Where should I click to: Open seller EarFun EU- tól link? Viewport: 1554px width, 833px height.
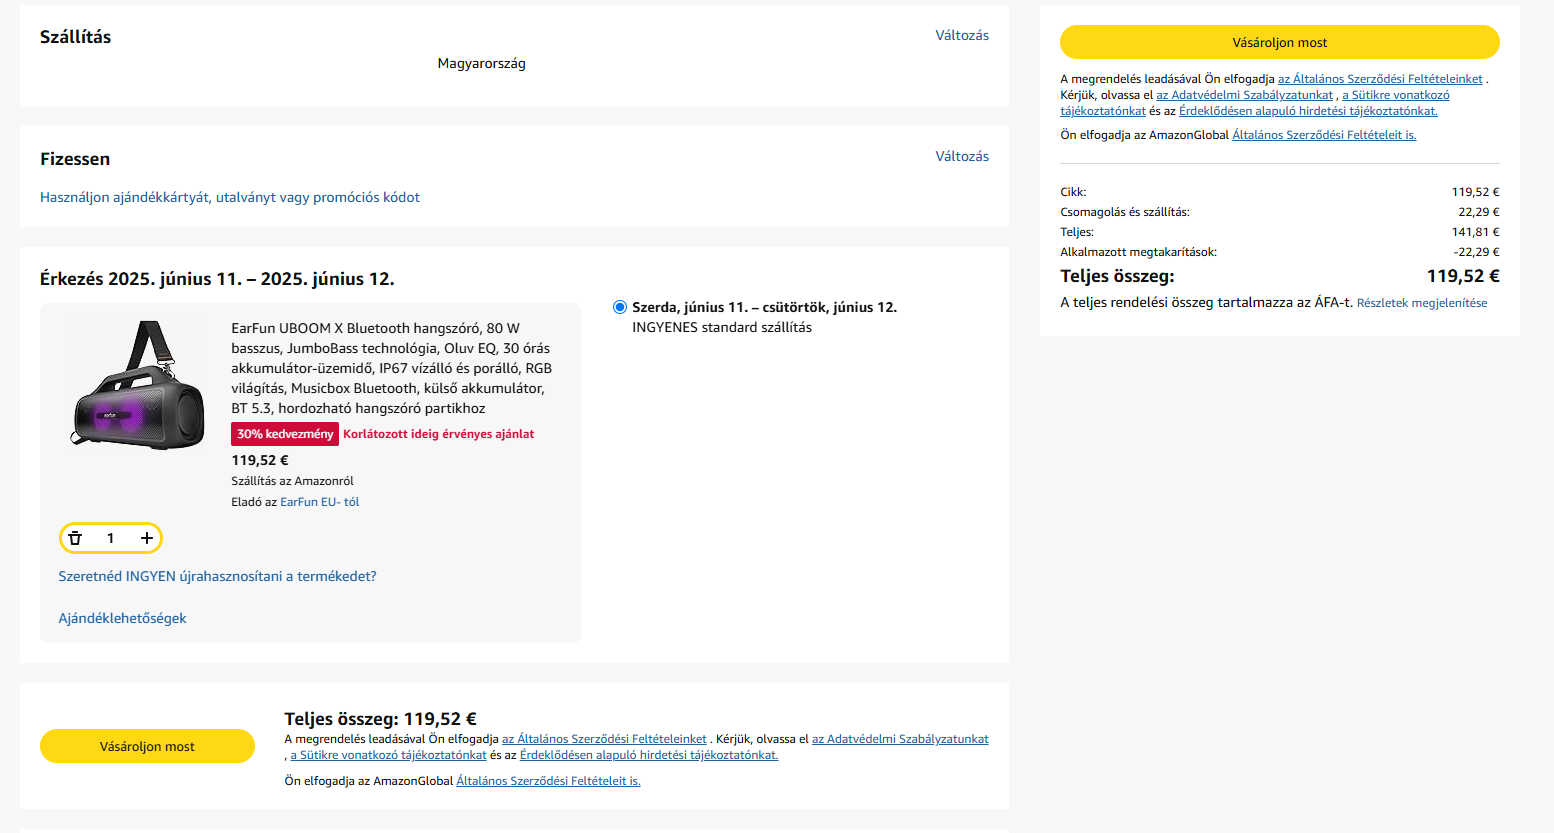click(x=319, y=502)
